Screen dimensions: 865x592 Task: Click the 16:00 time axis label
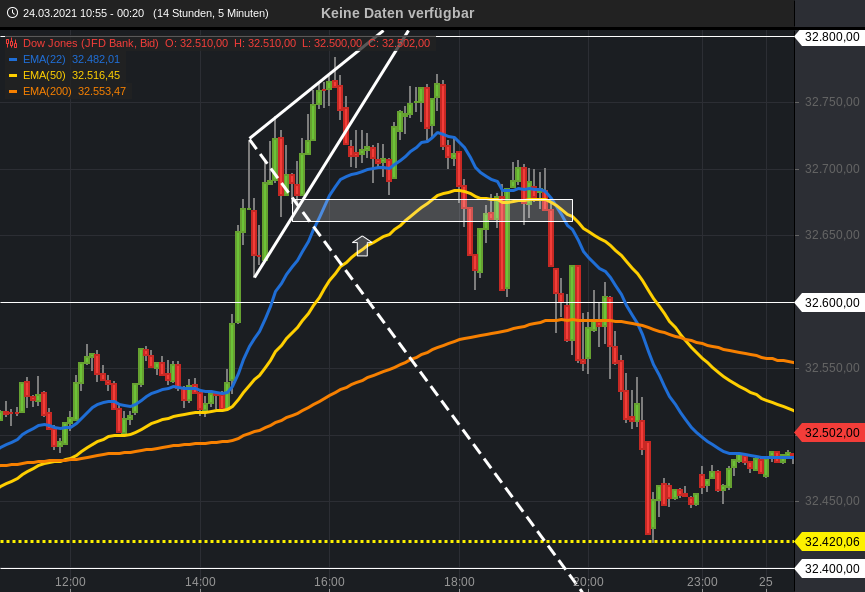point(329,582)
